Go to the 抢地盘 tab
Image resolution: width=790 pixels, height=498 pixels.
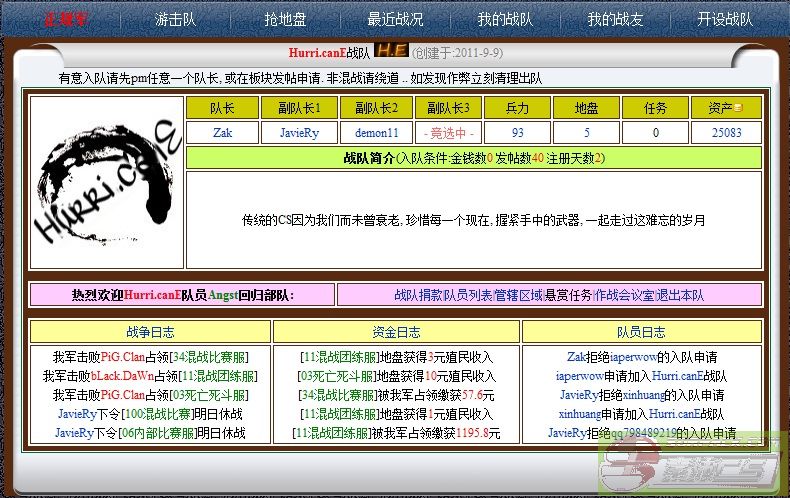click(285, 19)
